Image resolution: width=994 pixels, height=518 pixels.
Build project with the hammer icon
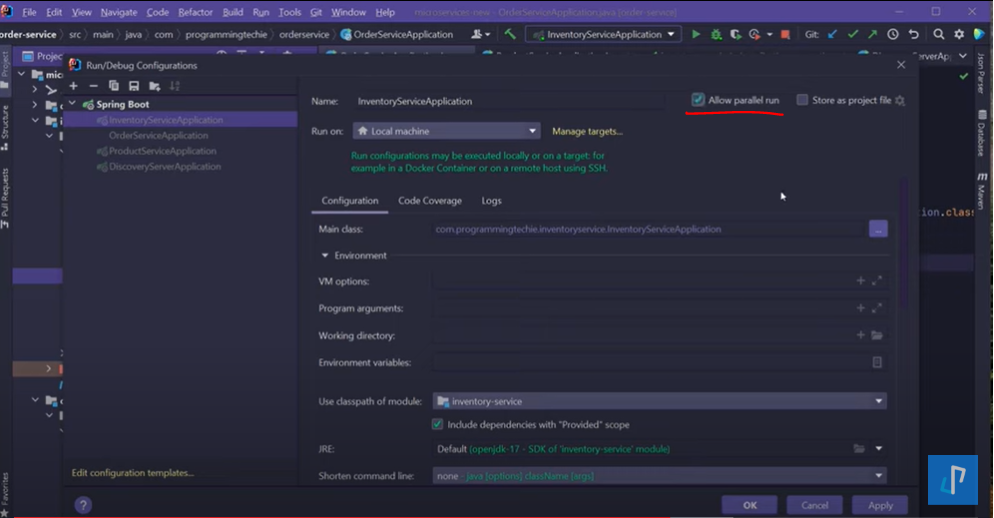(x=510, y=34)
